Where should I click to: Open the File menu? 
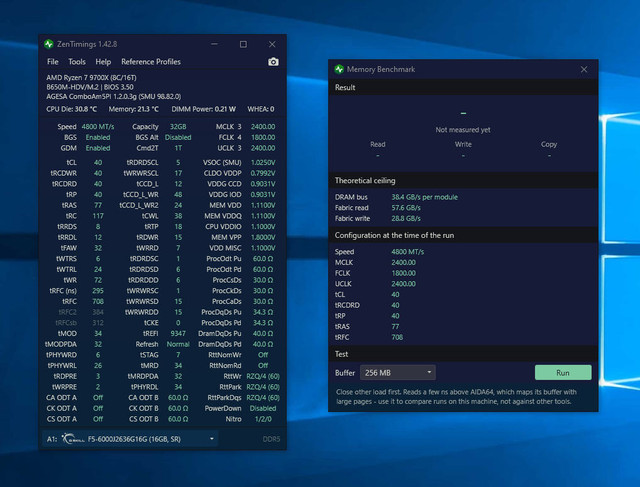pyautogui.click(x=53, y=62)
